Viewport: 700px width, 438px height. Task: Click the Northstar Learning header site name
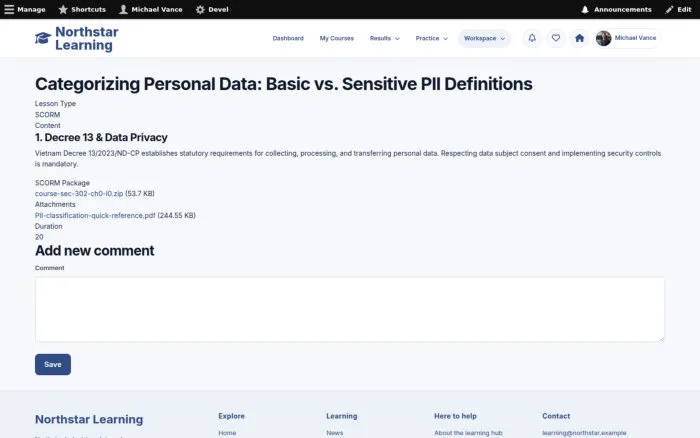tap(87, 38)
